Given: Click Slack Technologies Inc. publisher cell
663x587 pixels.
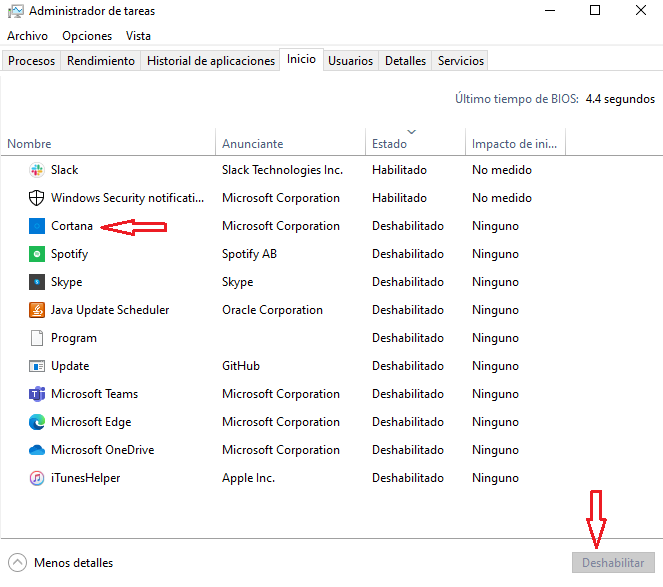Looking at the screenshot, I should click(x=282, y=170).
